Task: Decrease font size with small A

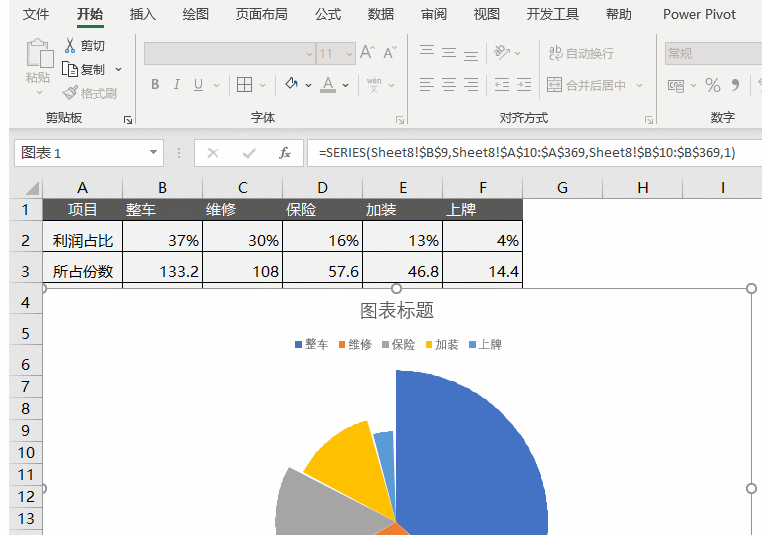Action: tap(390, 52)
